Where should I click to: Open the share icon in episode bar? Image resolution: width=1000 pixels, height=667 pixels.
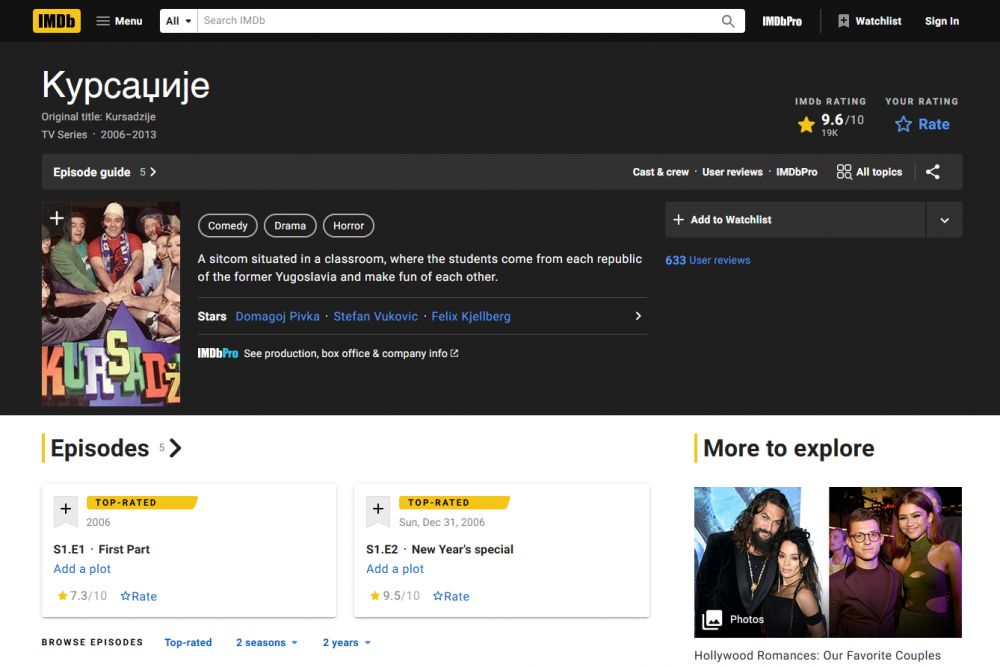(x=932, y=172)
